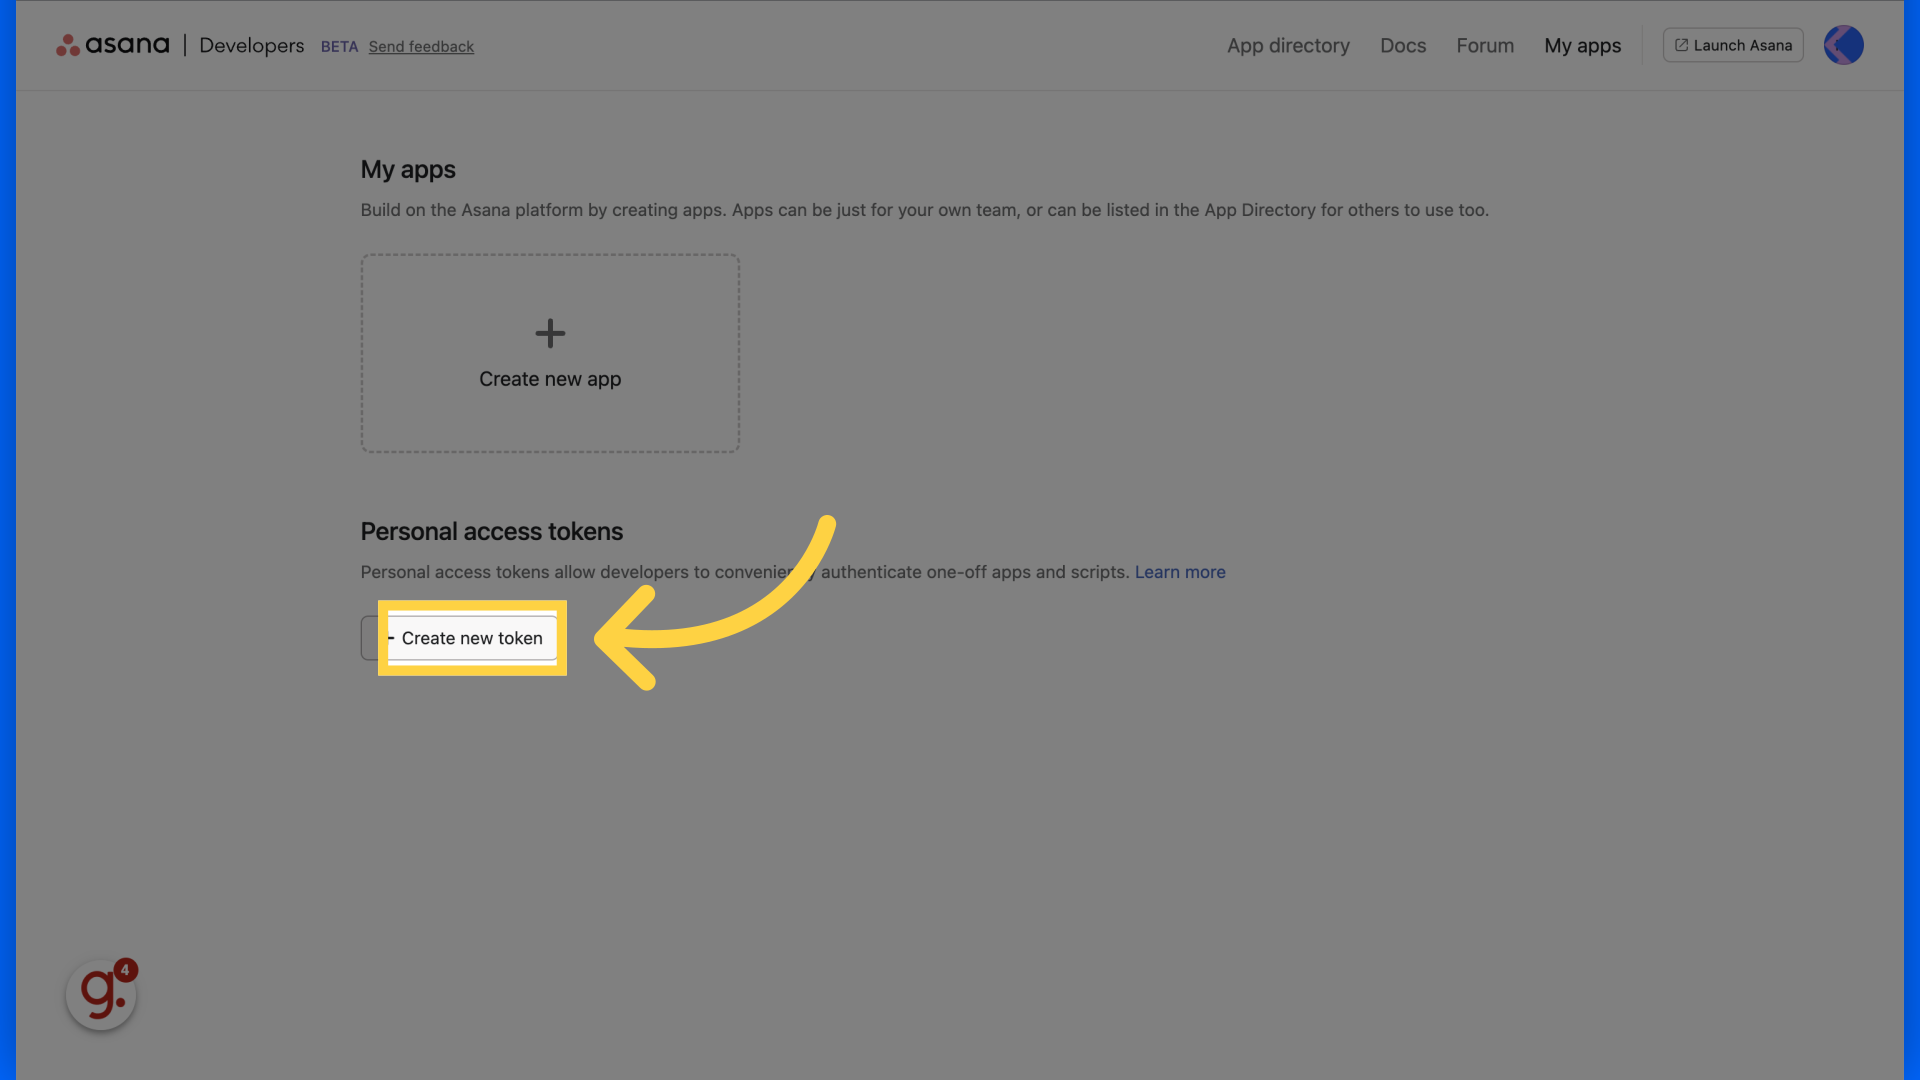Open App directory in the navigation
The height and width of the screenshot is (1080, 1920).
point(1288,46)
